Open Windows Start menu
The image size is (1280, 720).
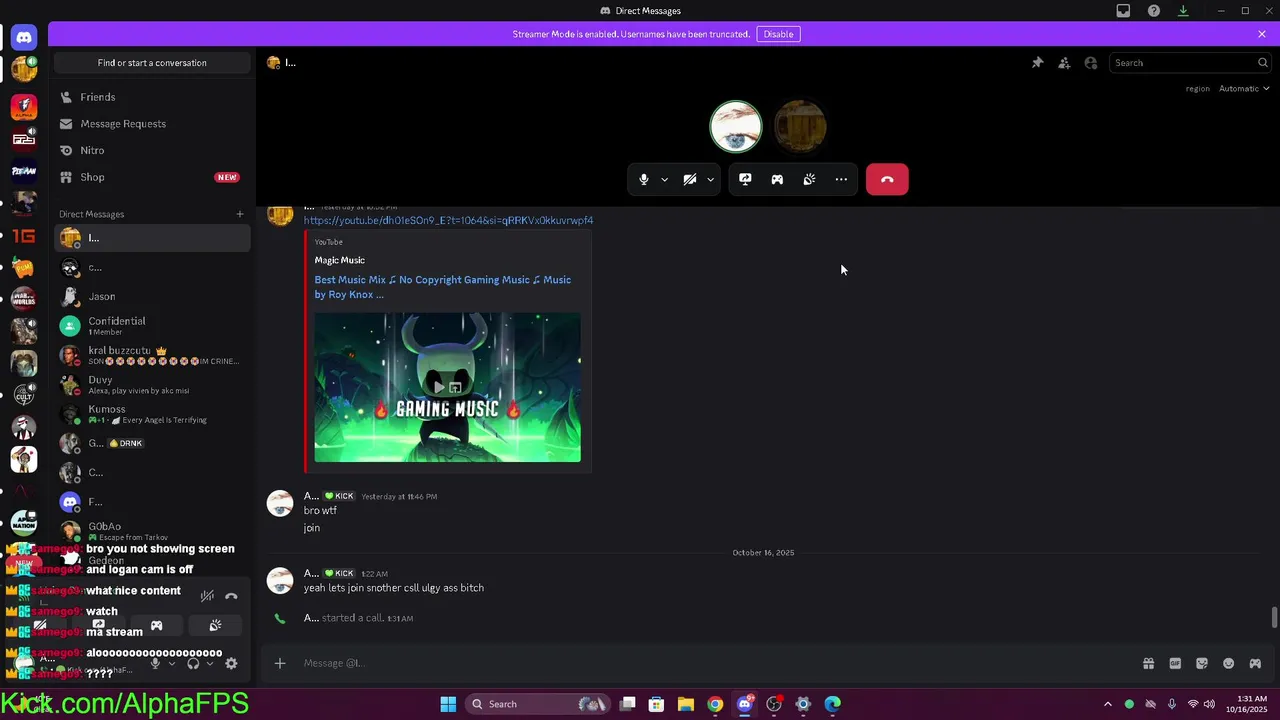(448, 704)
